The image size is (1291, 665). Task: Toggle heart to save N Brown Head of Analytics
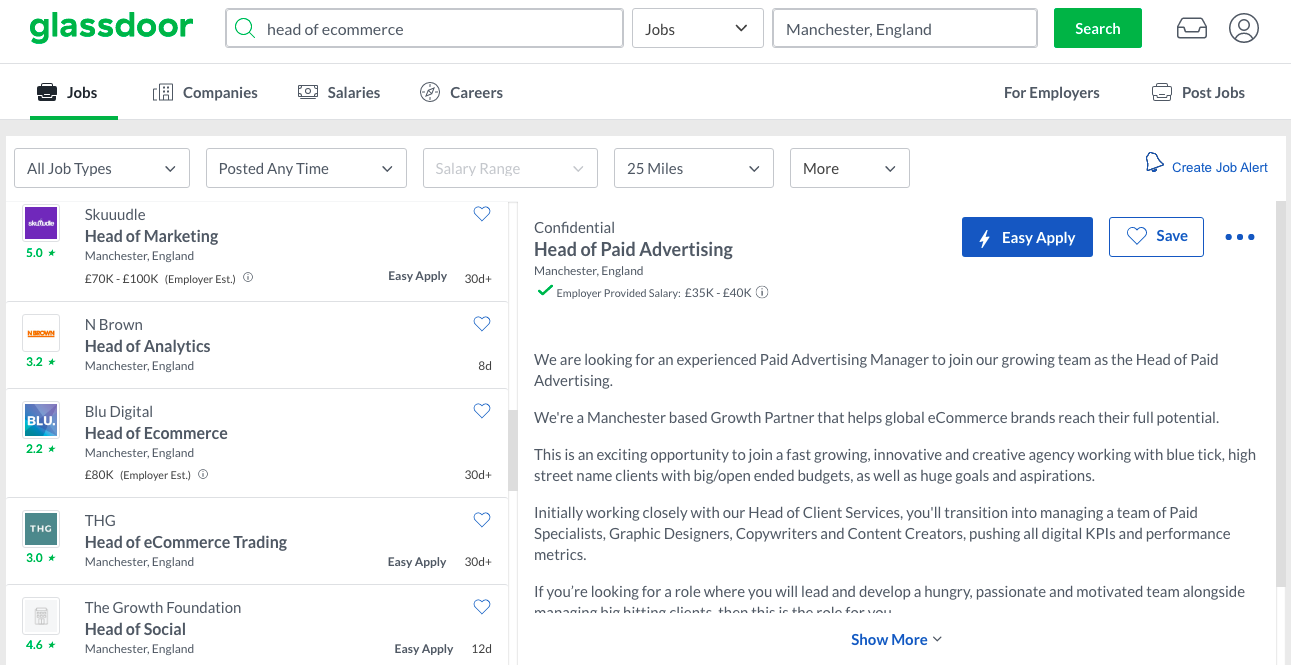[x=482, y=324]
